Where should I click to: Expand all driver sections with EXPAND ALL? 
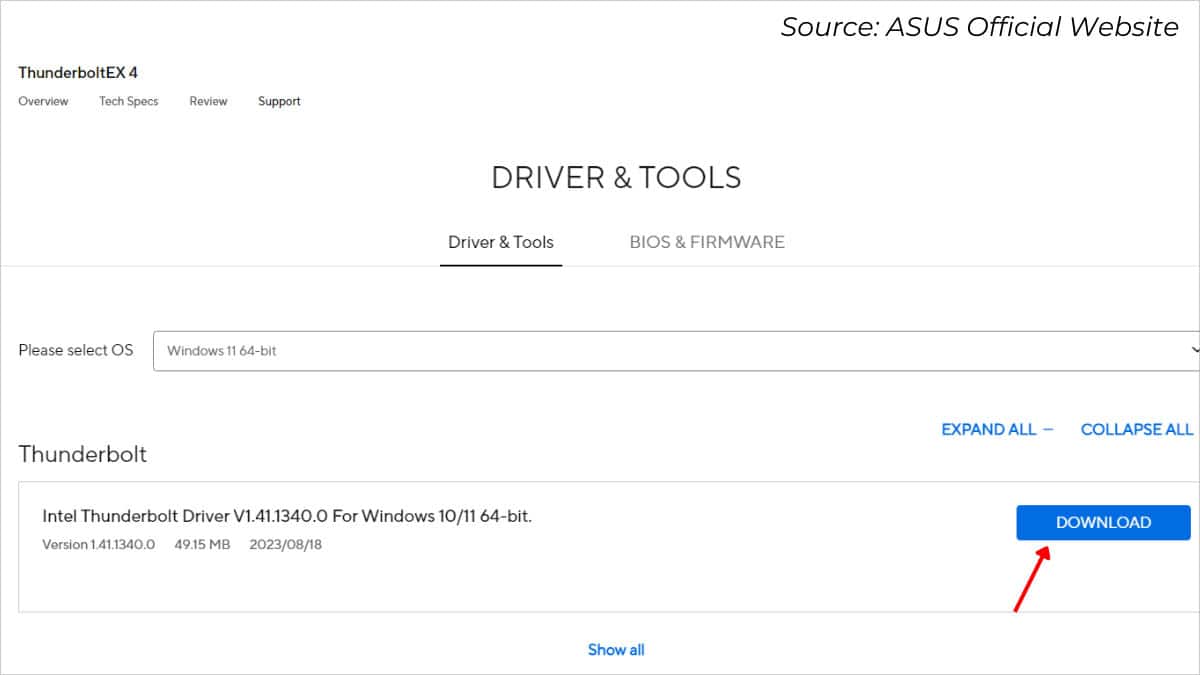click(x=988, y=429)
